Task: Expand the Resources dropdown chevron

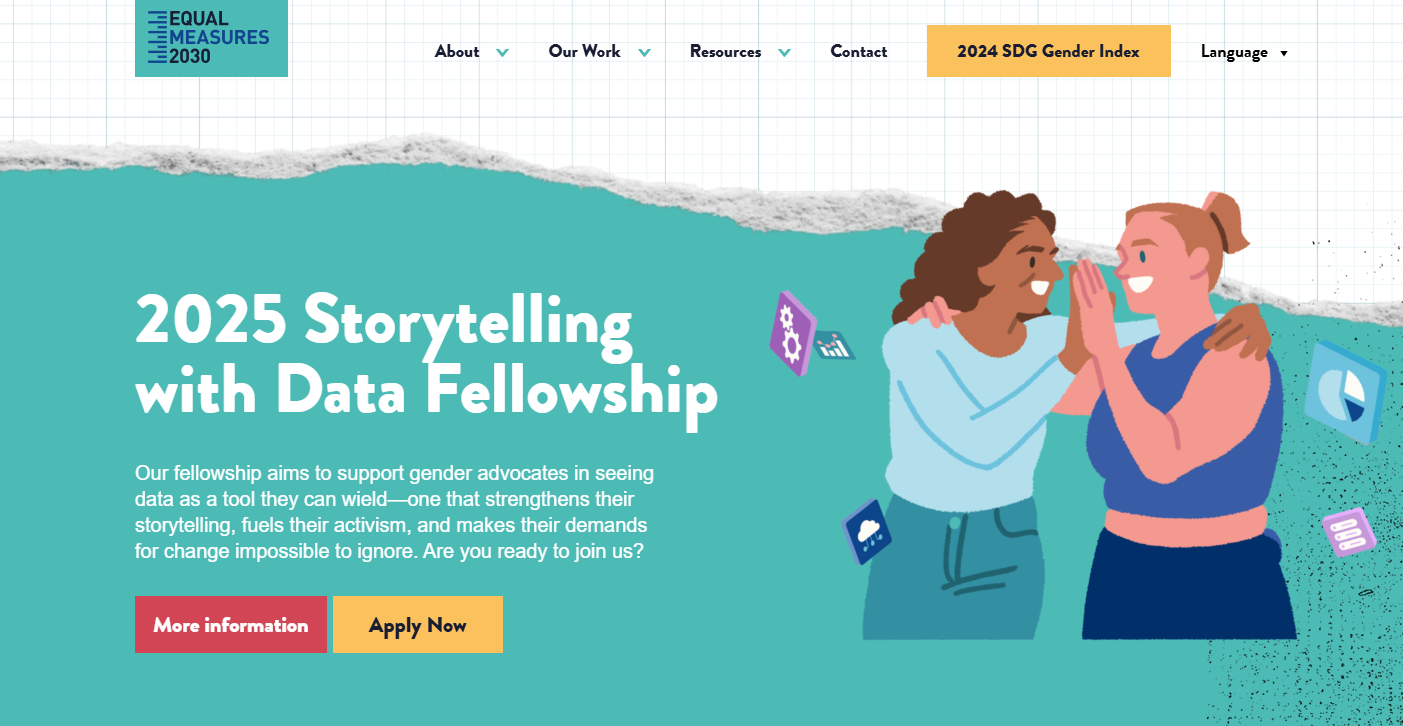Action: [x=785, y=51]
